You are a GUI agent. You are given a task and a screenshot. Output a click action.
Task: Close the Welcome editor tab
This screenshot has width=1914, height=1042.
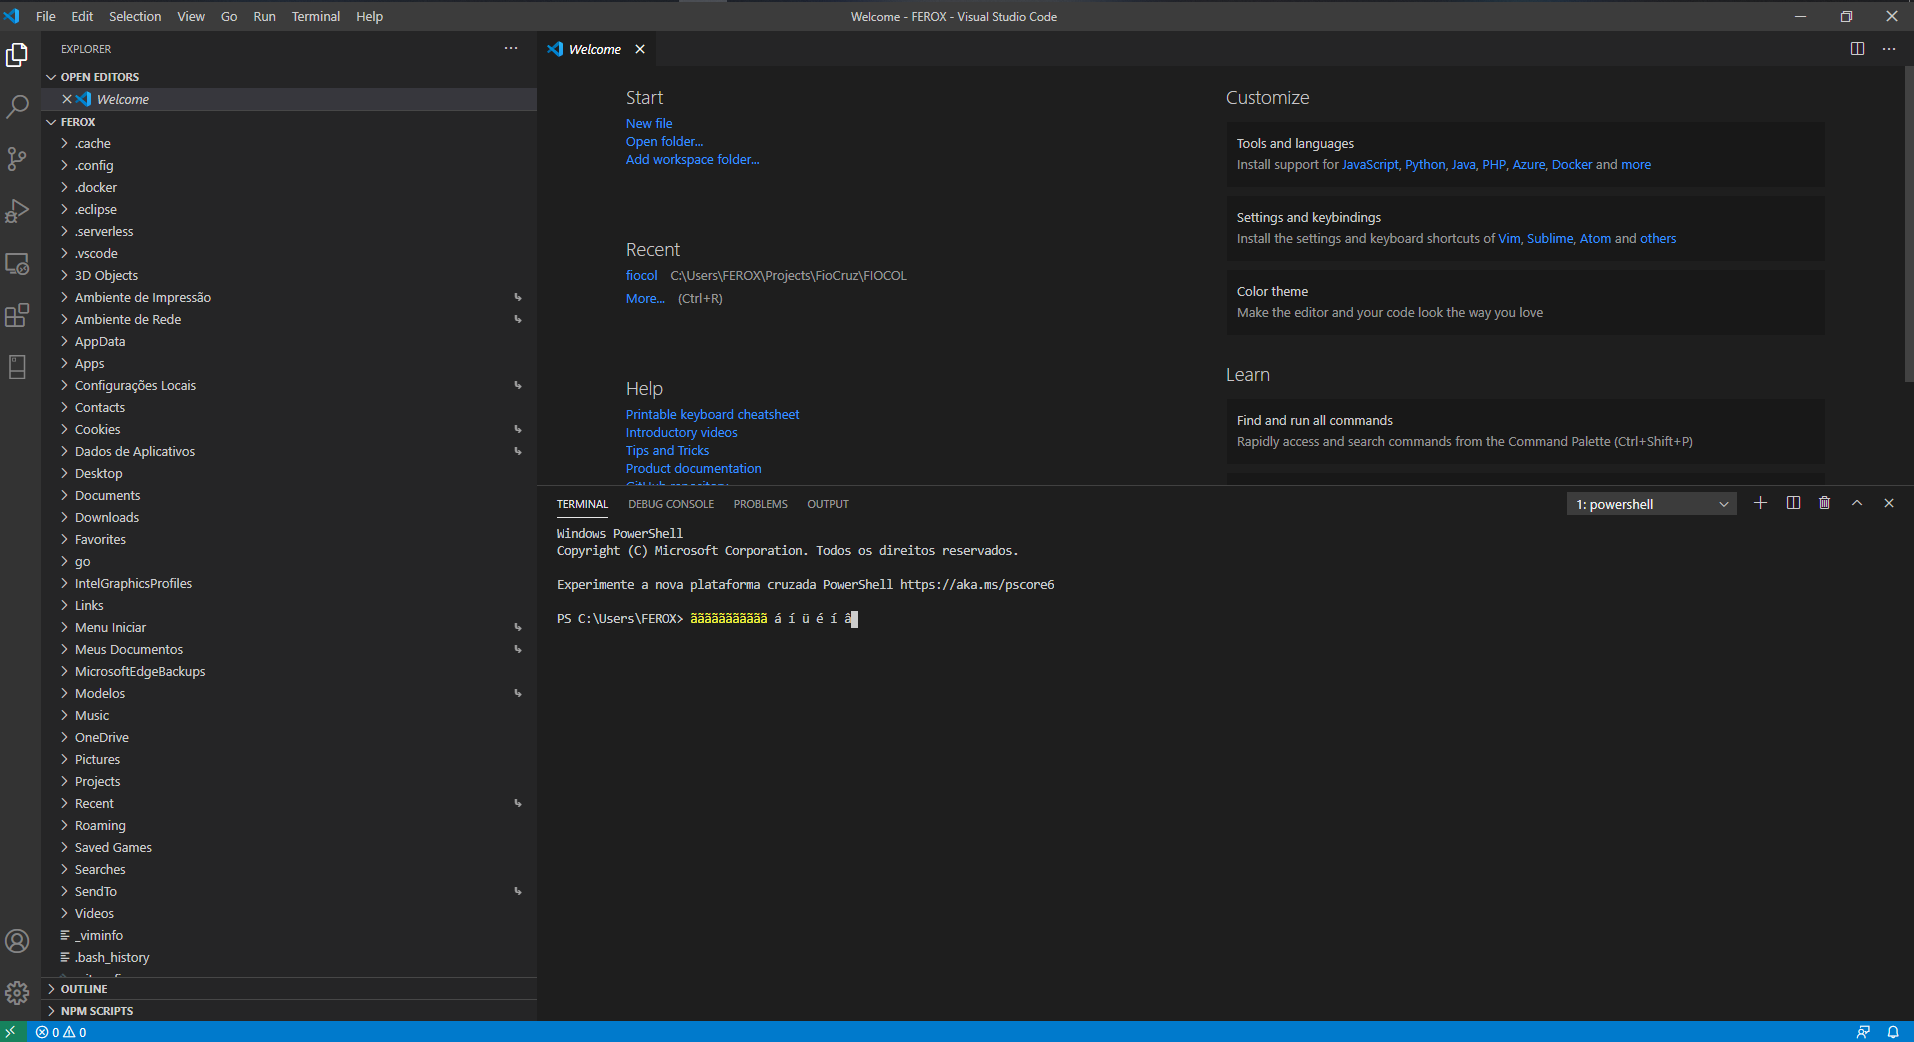[640, 49]
